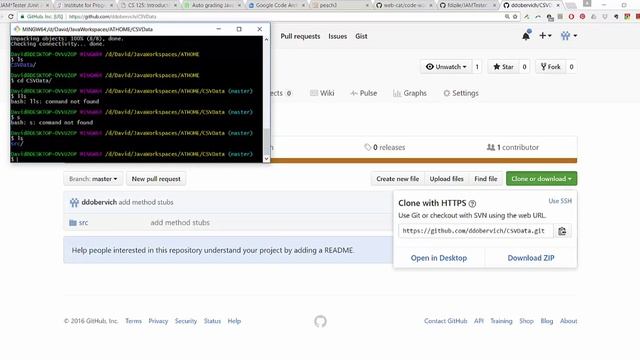Toggle Unwatch for this repository
Screen dimensions: 640x360
click(446, 67)
